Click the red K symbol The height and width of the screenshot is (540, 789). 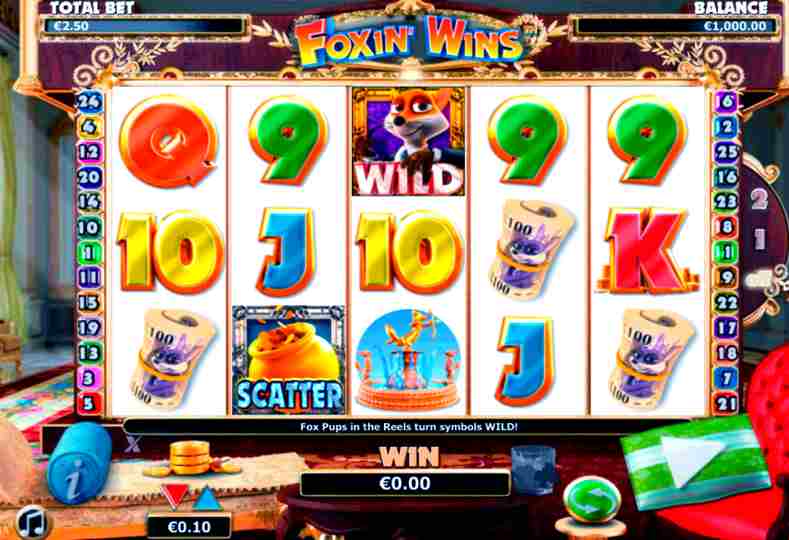pos(648,250)
